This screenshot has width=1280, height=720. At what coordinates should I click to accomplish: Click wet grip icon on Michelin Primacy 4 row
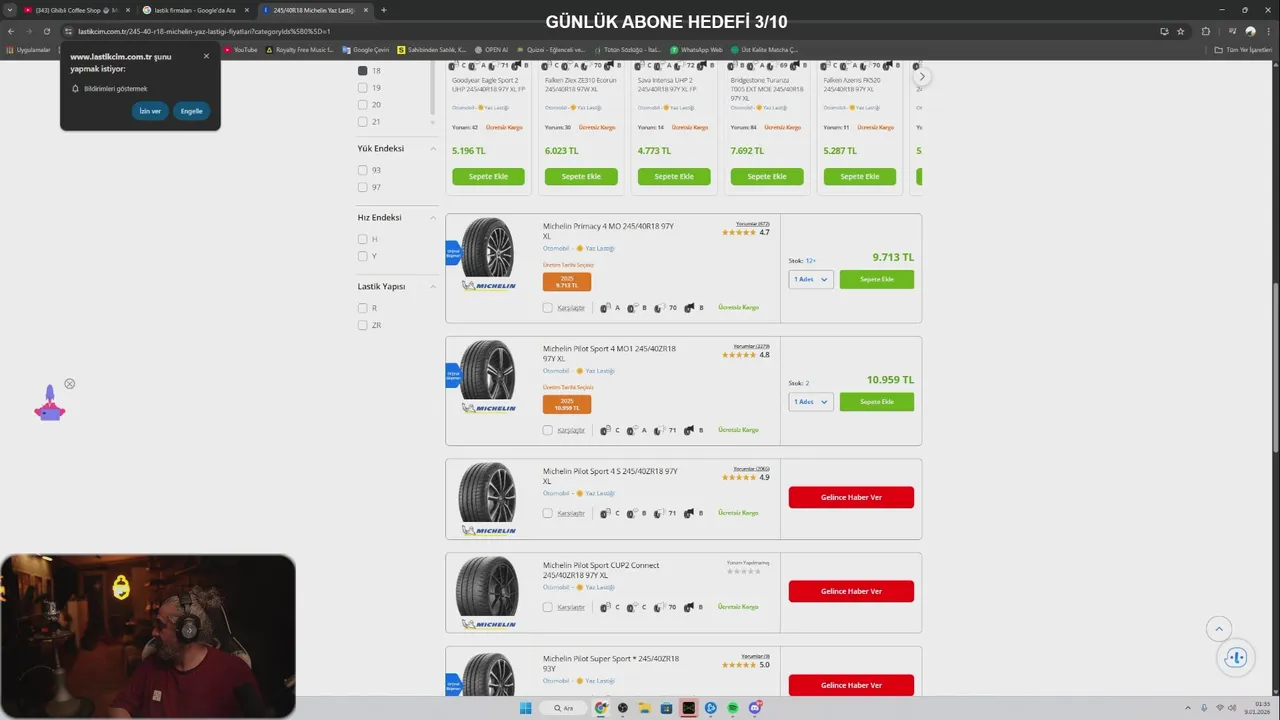tap(632, 308)
